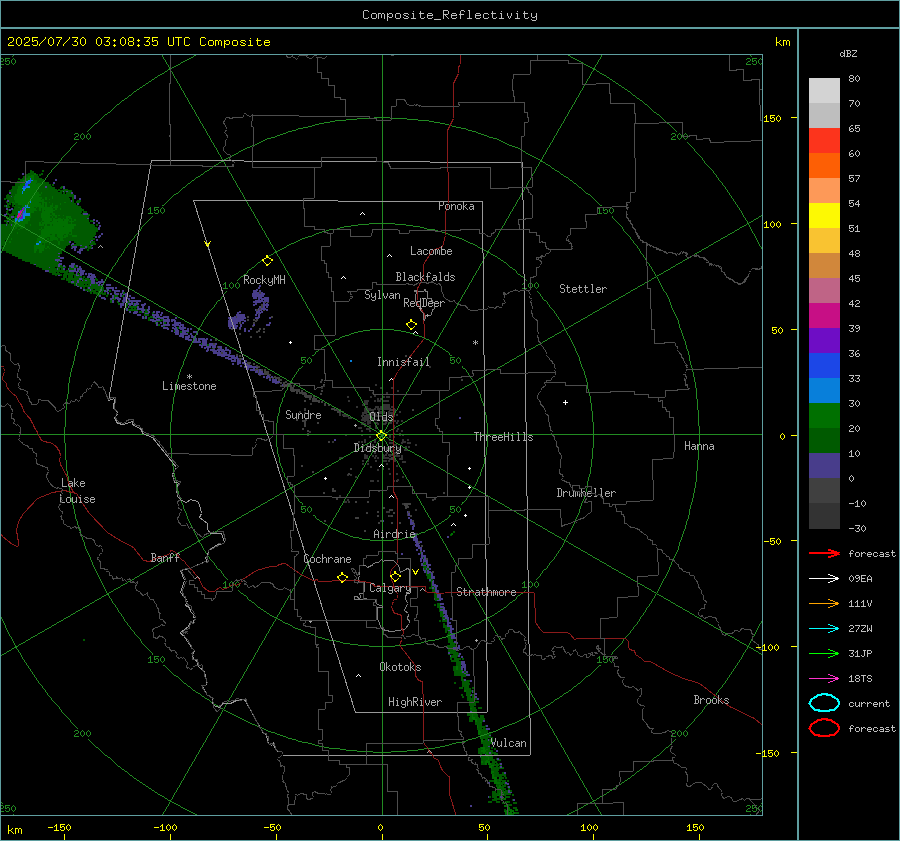900x841 pixels.
Task: Click the Airdrie city label
Action: pyautogui.click(x=394, y=534)
